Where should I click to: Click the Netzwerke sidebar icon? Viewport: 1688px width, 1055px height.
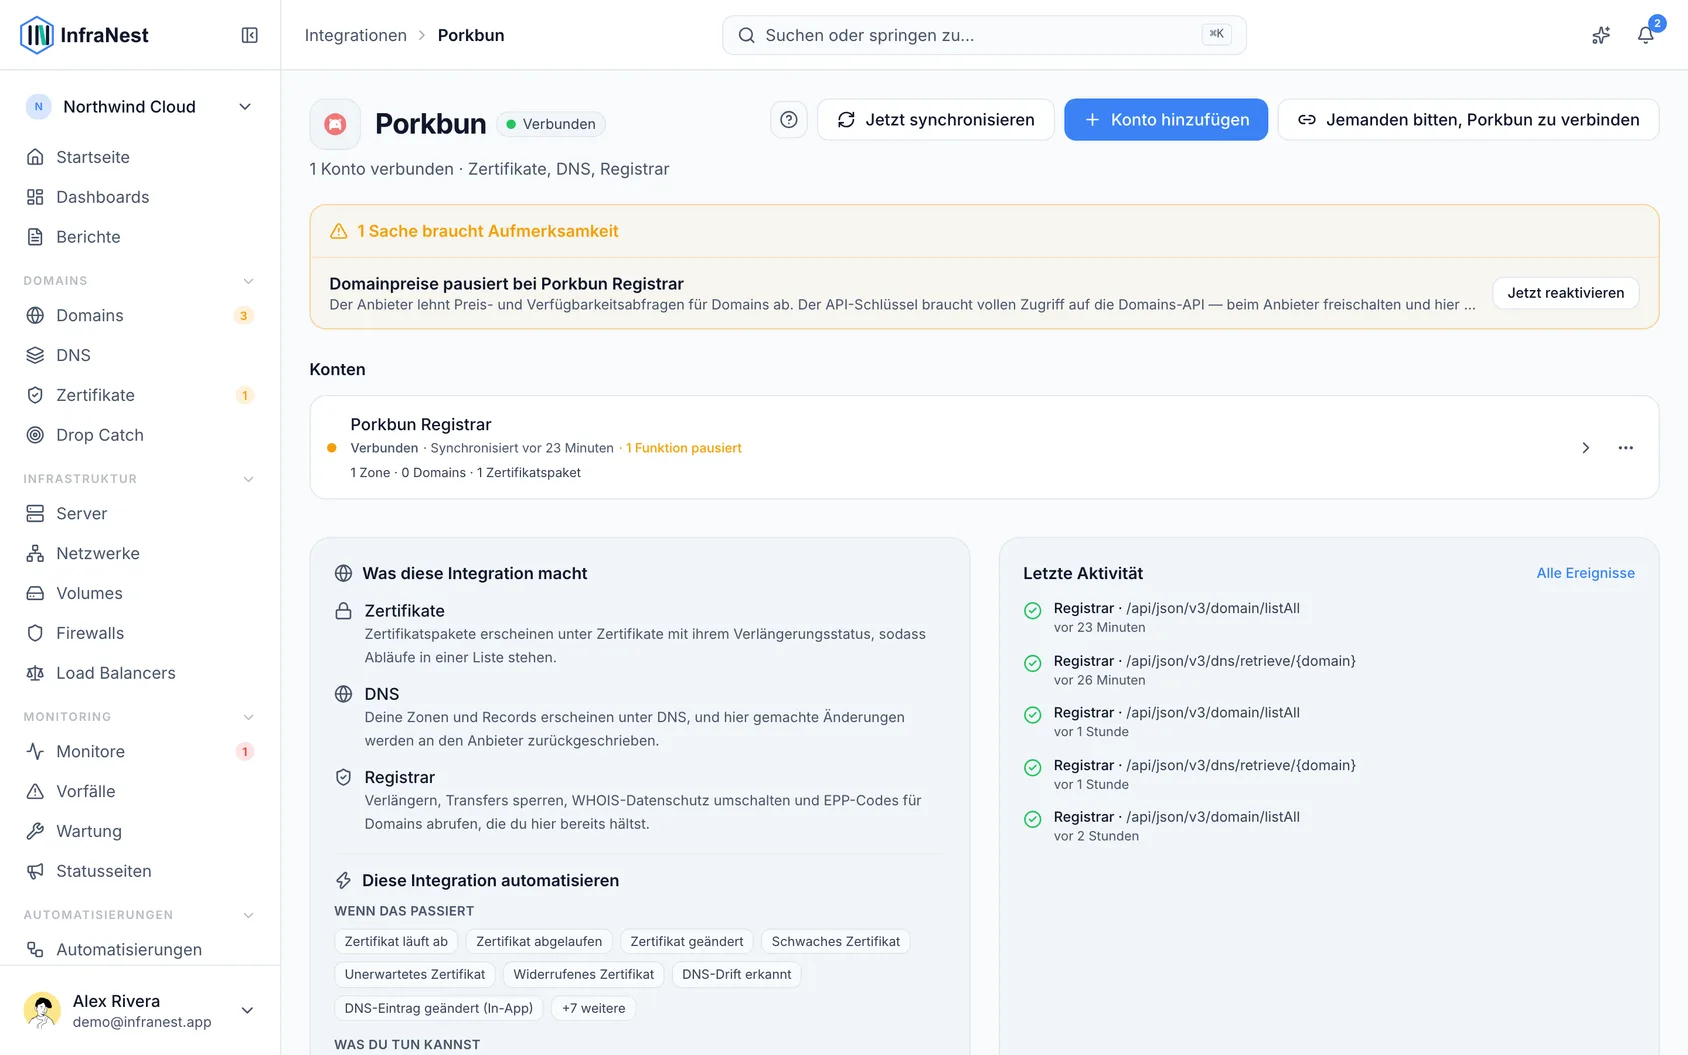pyautogui.click(x=35, y=553)
